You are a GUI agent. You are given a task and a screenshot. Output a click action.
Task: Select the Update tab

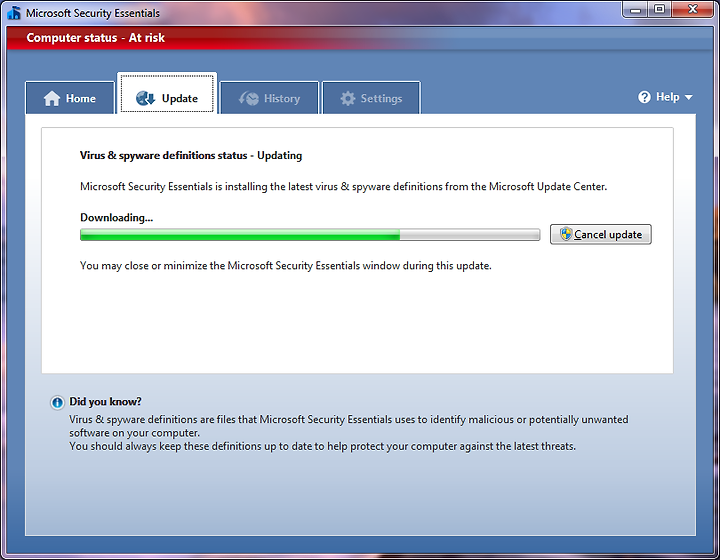coord(167,94)
